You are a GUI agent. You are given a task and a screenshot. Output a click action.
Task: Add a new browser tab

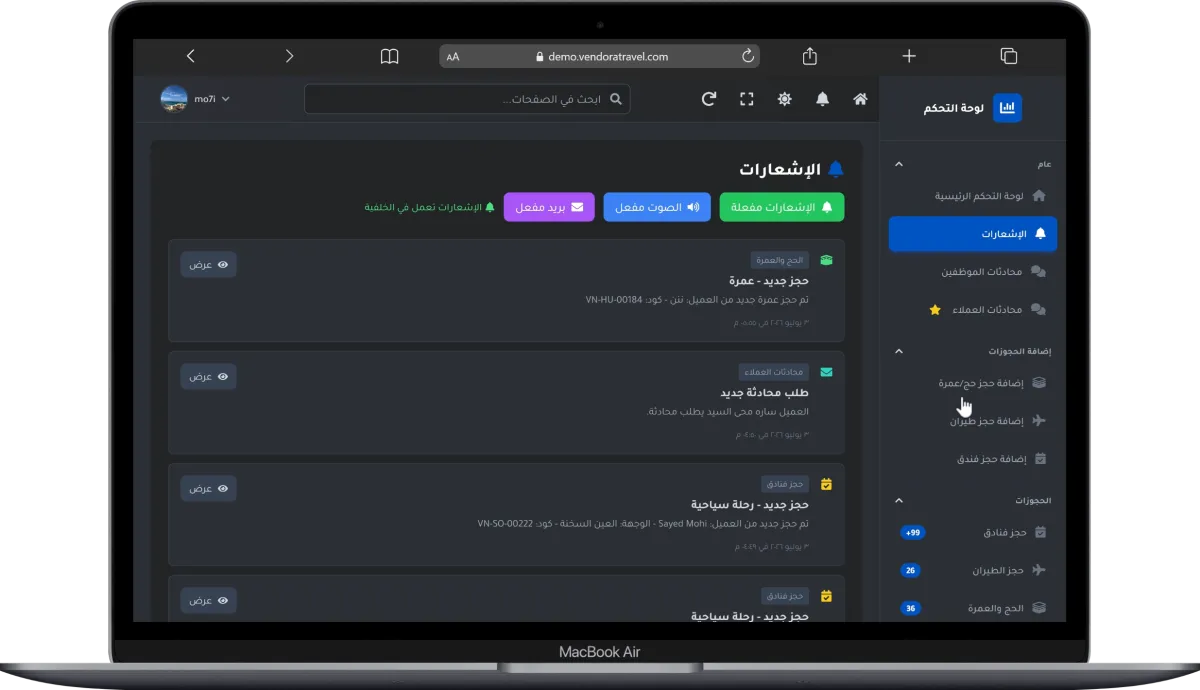[908, 56]
